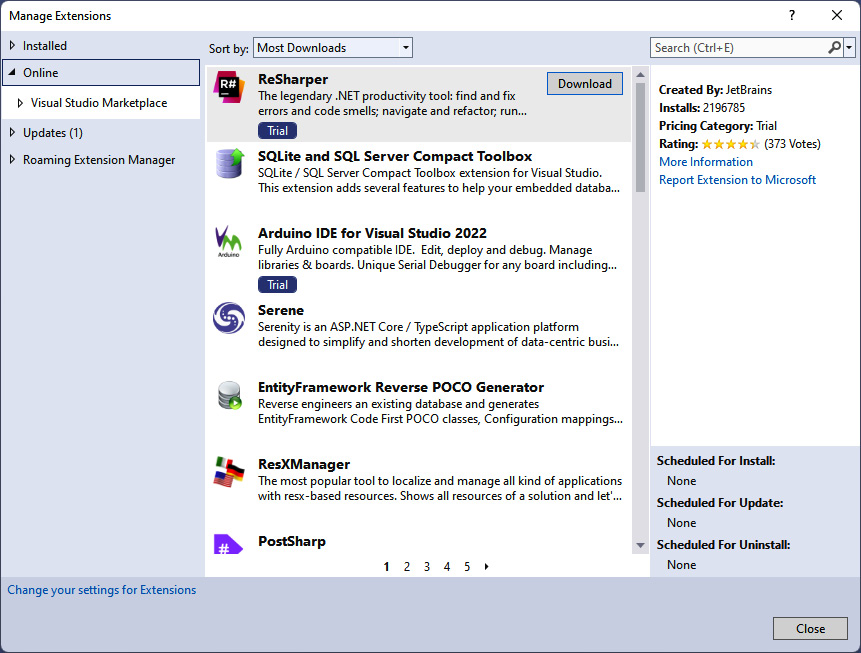Screen dimensions: 861x653
Task: Open Change your settings for Extensions link
Action: pos(102,590)
